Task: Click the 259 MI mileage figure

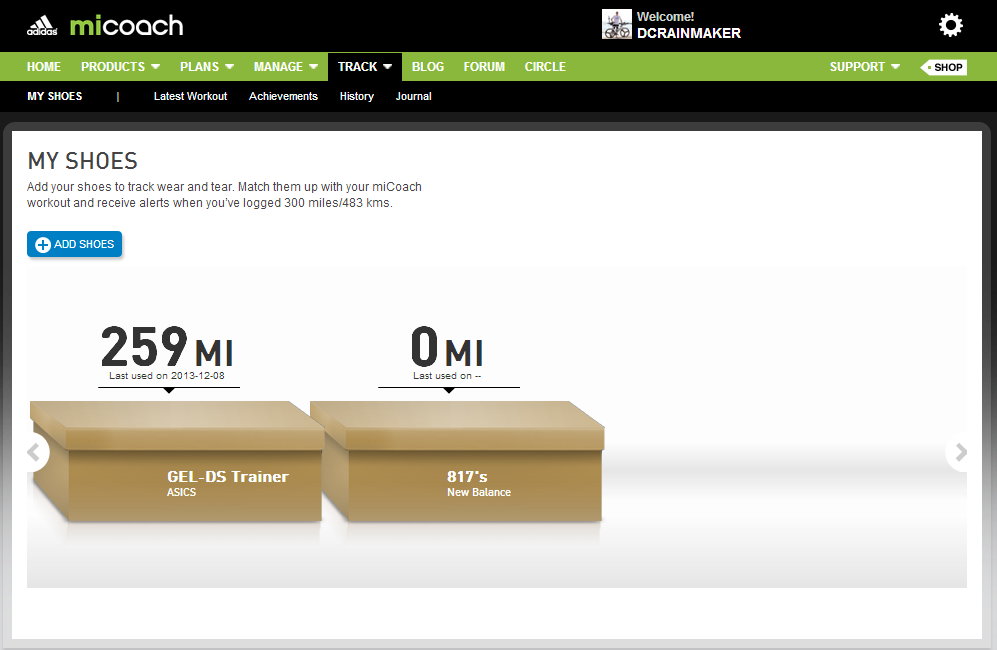Action: 167,347
